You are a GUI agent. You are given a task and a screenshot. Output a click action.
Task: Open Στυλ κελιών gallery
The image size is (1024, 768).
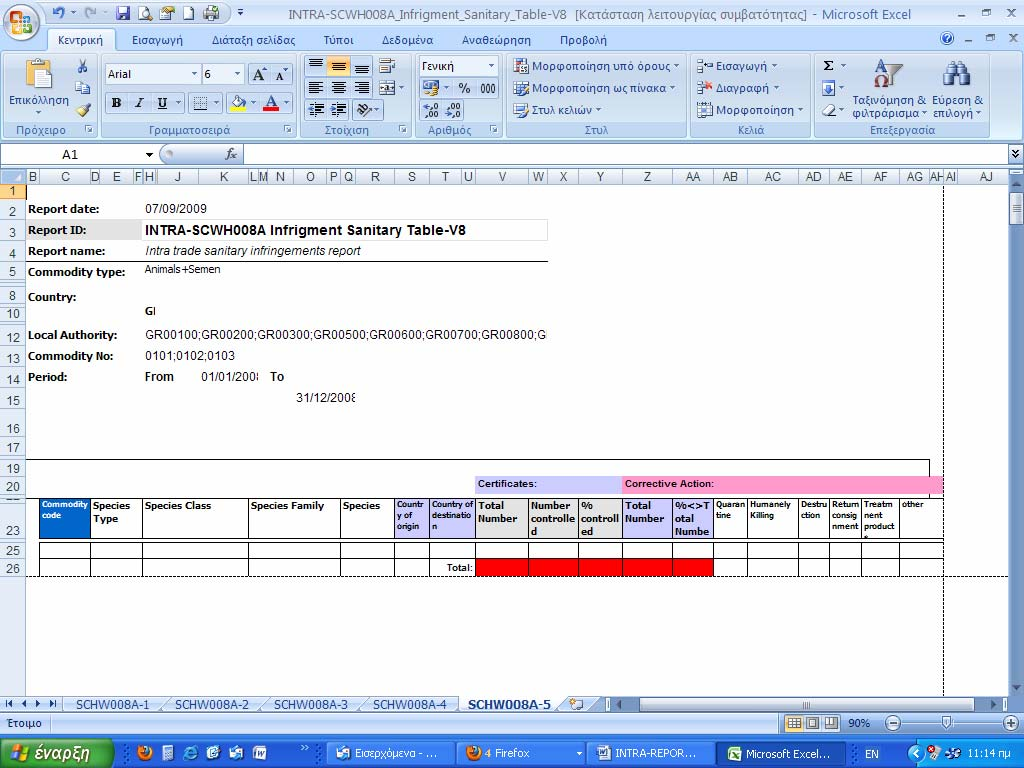pyautogui.click(x=557, y=110)
